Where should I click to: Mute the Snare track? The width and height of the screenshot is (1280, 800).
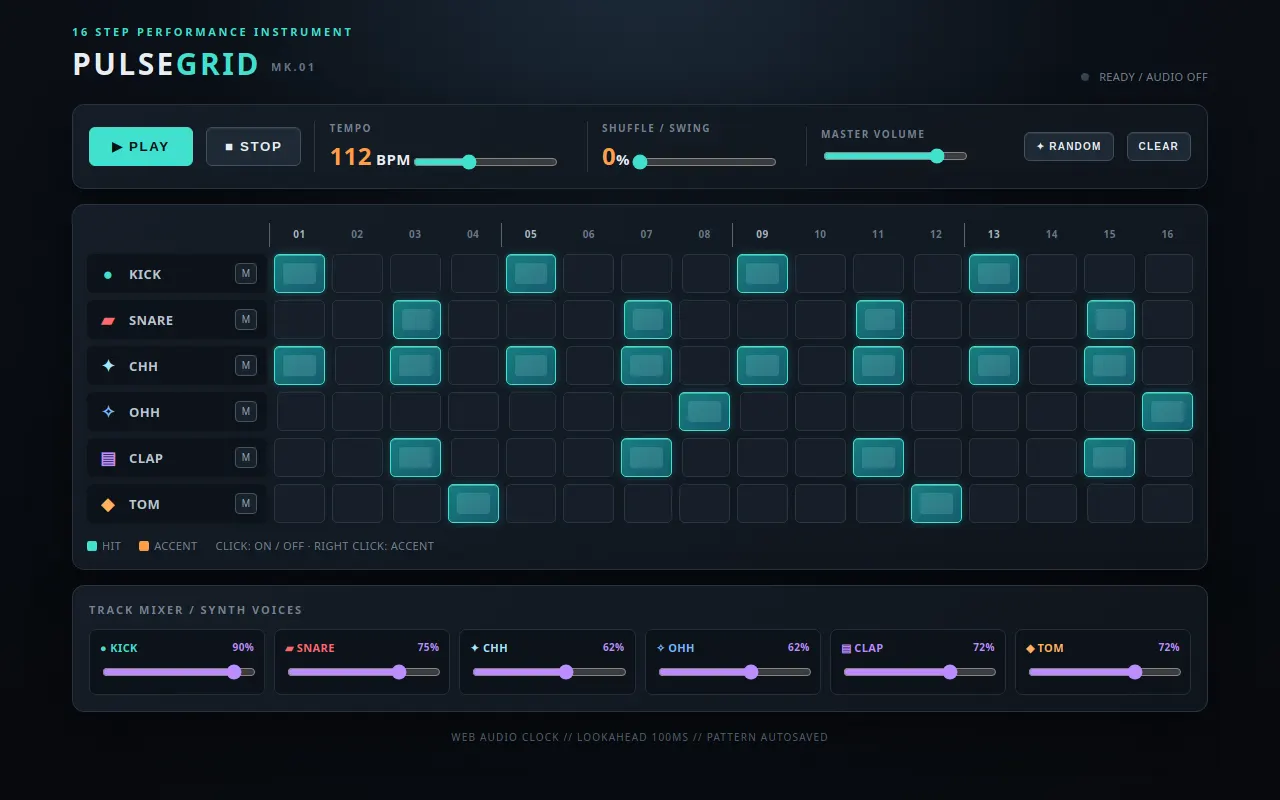click(246, 319)
